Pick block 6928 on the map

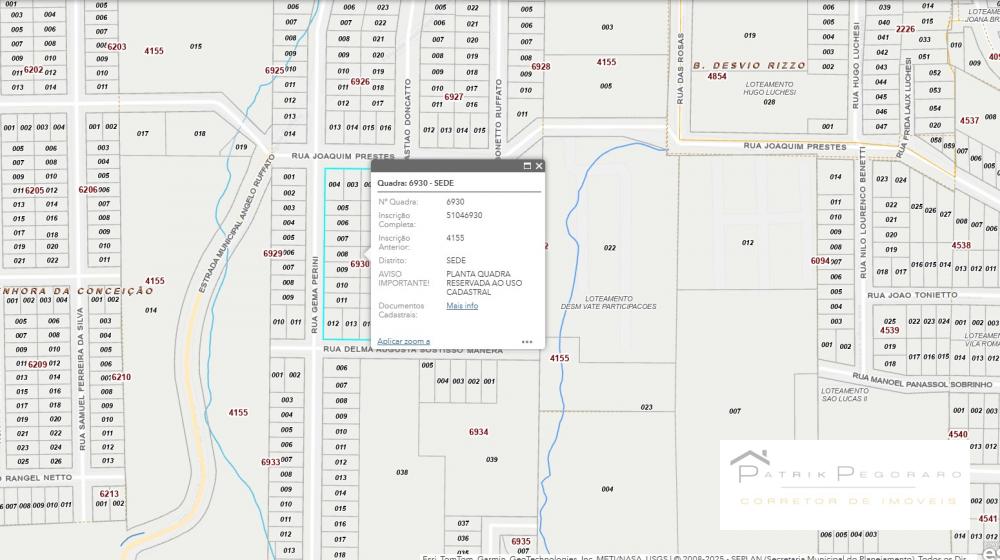coord(541,67)
